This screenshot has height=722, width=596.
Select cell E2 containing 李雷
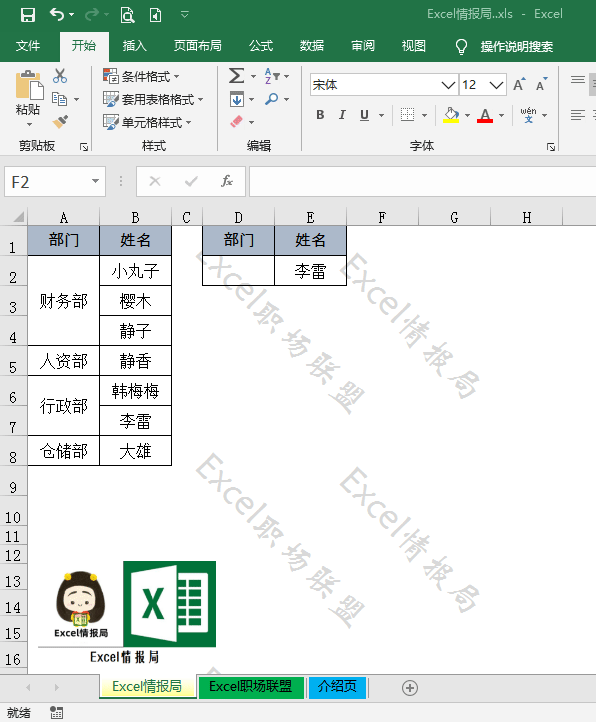[310, 271]
